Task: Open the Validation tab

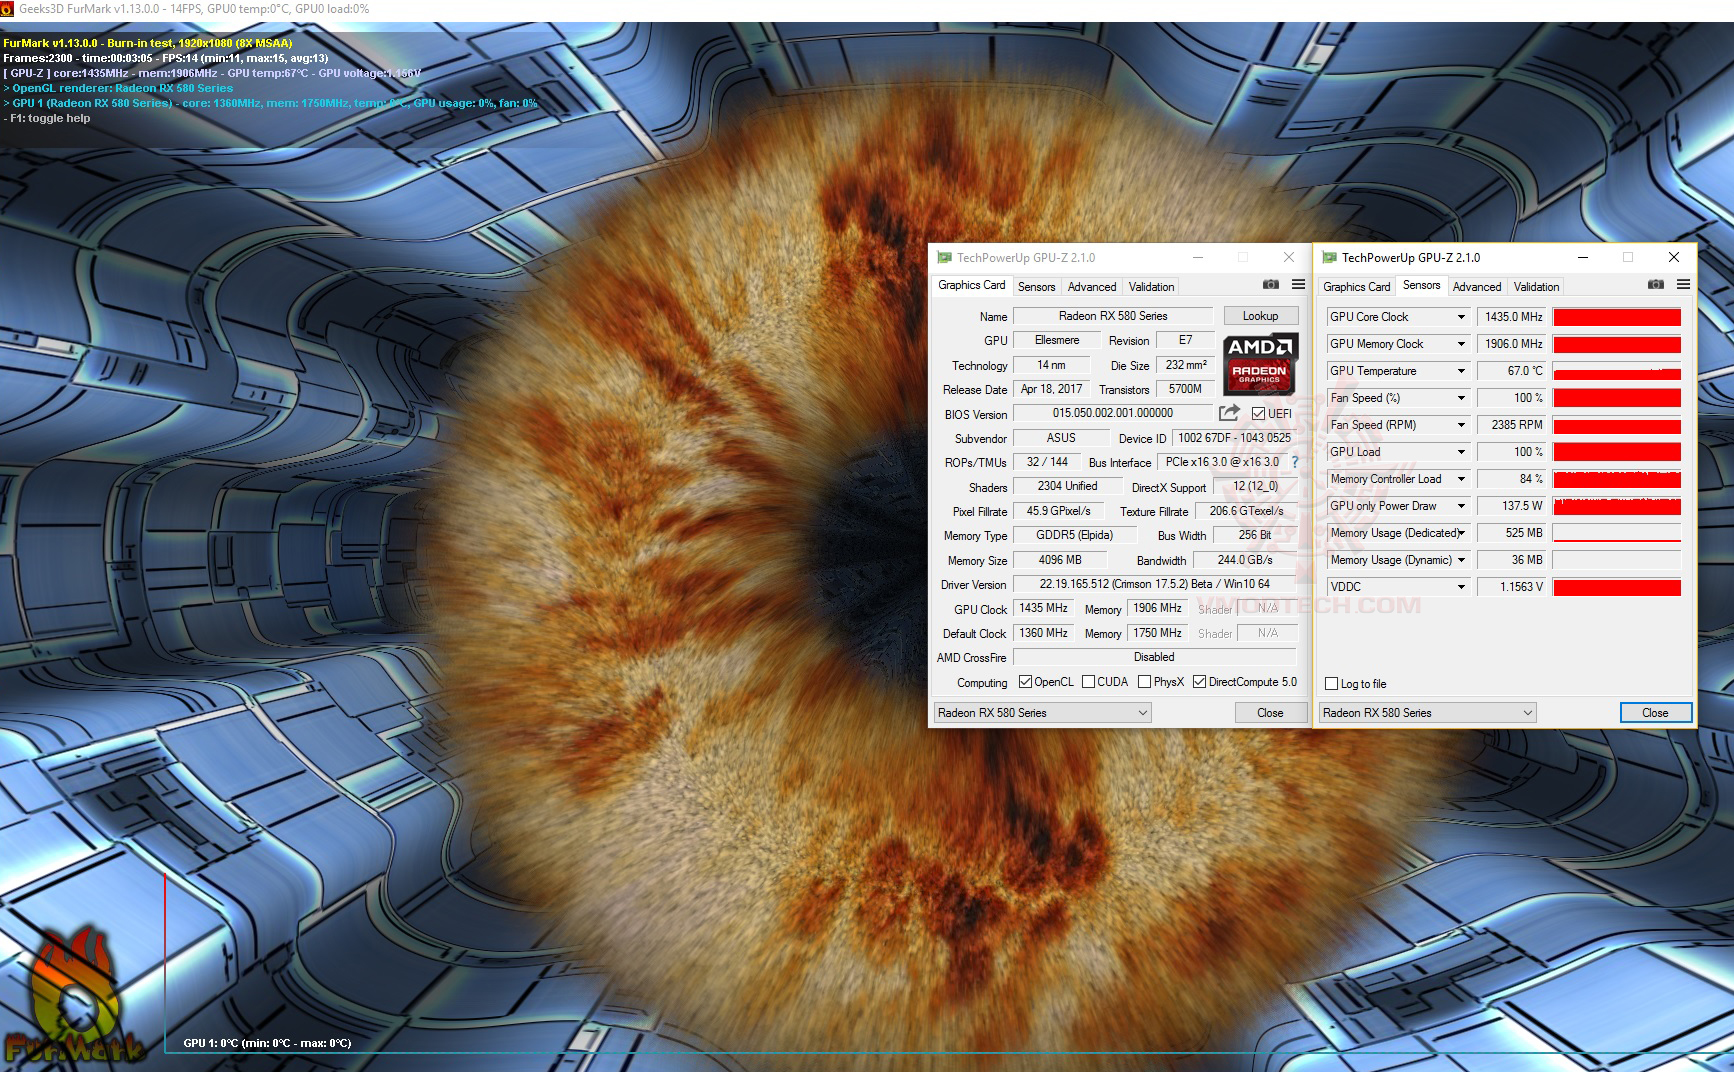Action: pos(1150,287)
